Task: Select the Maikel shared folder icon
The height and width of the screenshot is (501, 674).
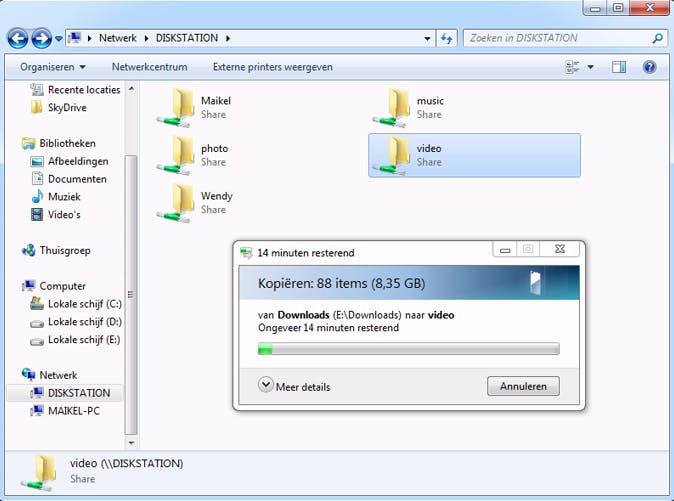Action: click(176, 107)
